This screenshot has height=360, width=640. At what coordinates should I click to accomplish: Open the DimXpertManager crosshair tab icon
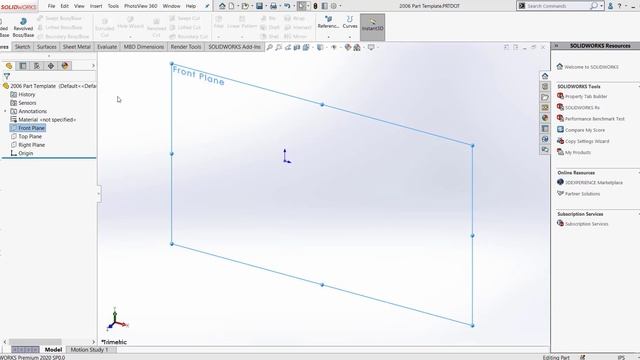[51, 66]
